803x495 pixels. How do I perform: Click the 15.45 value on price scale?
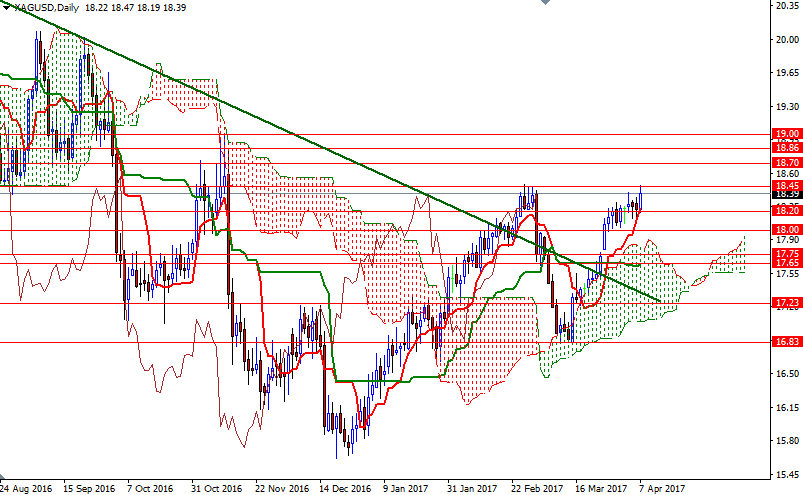coord(788,475)
